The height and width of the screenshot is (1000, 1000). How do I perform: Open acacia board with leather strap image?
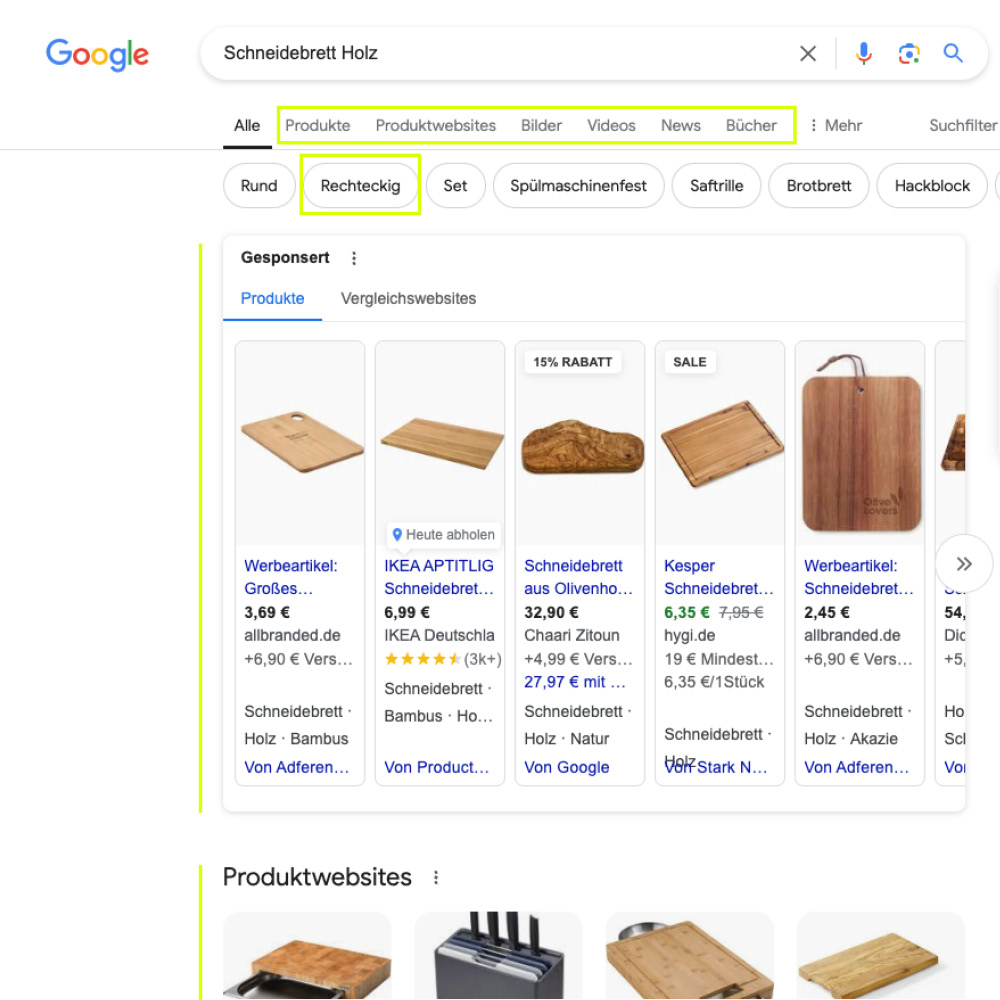pyautogui.click(x=860, y=443)
